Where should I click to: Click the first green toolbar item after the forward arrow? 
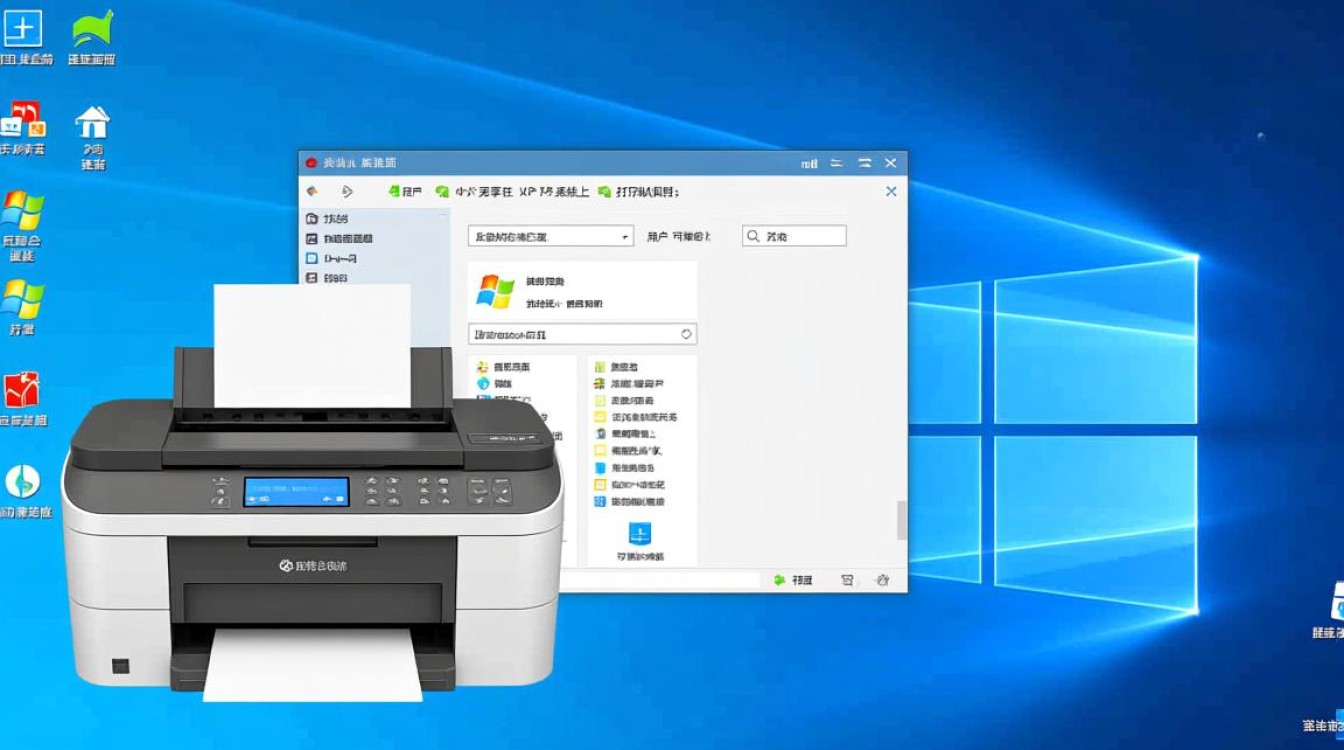click(x=405, y=191)
